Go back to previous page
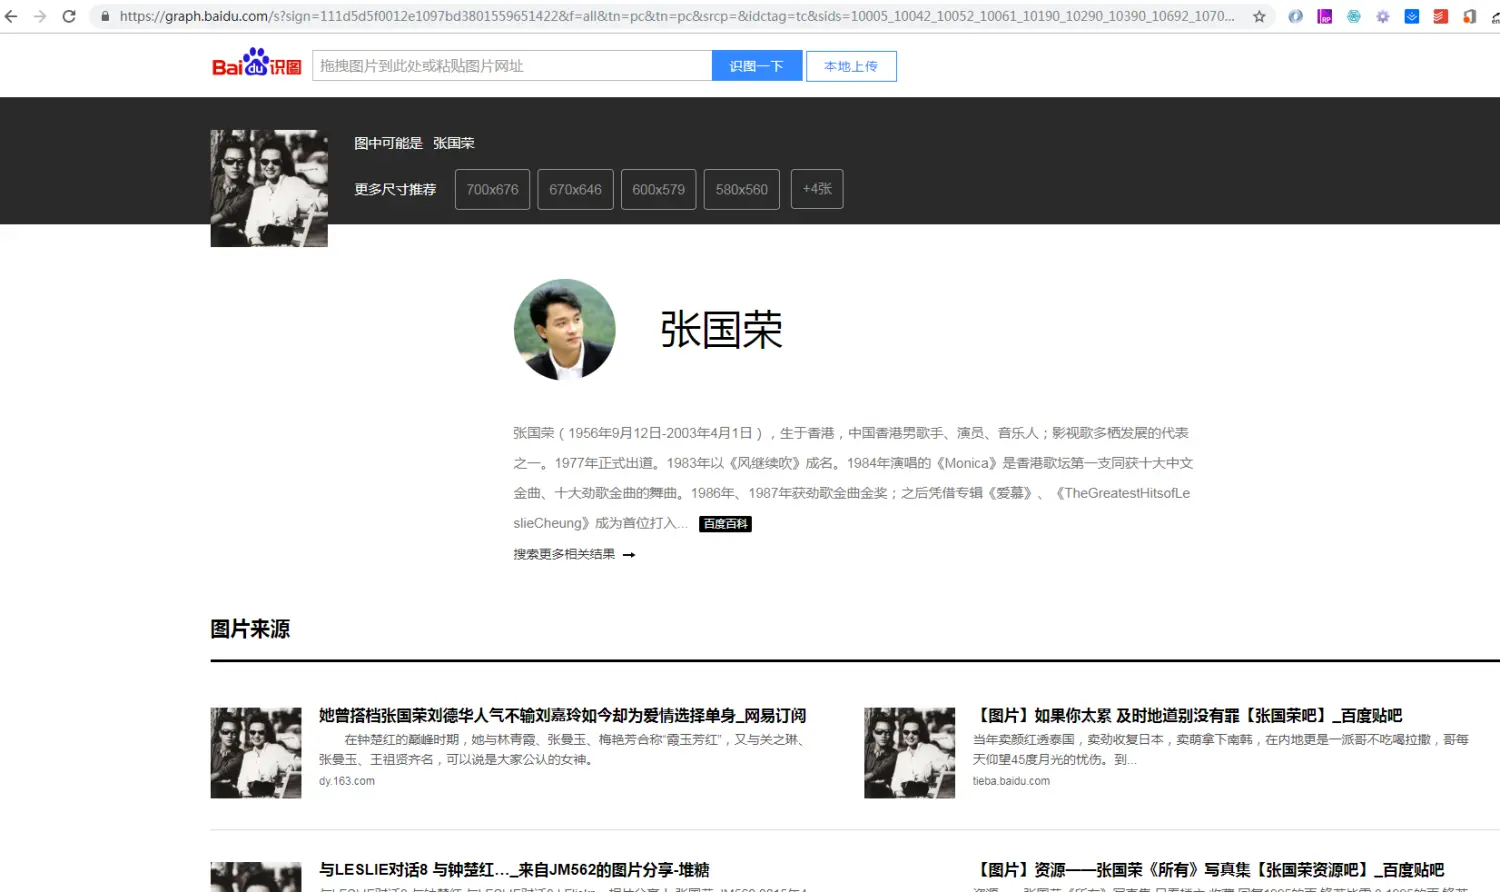The image size is (1500, 892). tap(12, 16)
